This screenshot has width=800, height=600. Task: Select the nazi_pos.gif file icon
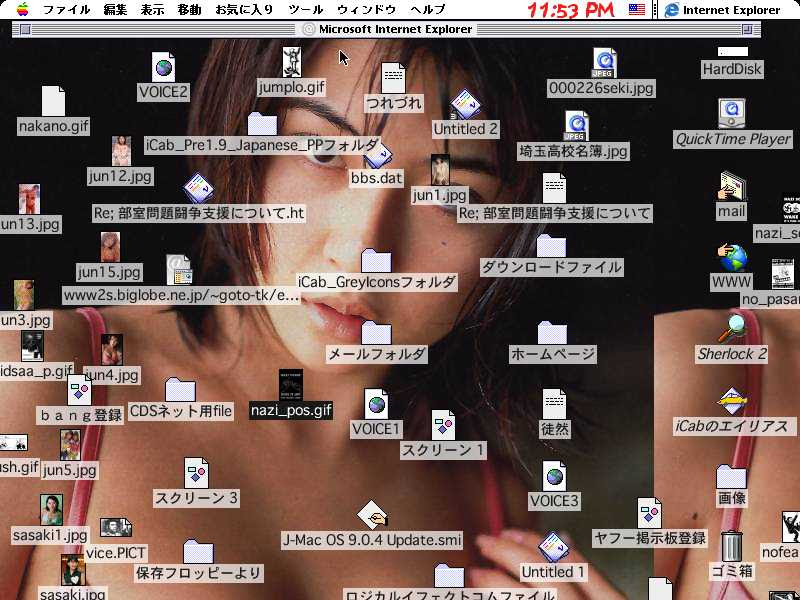(x=291, y=386)
